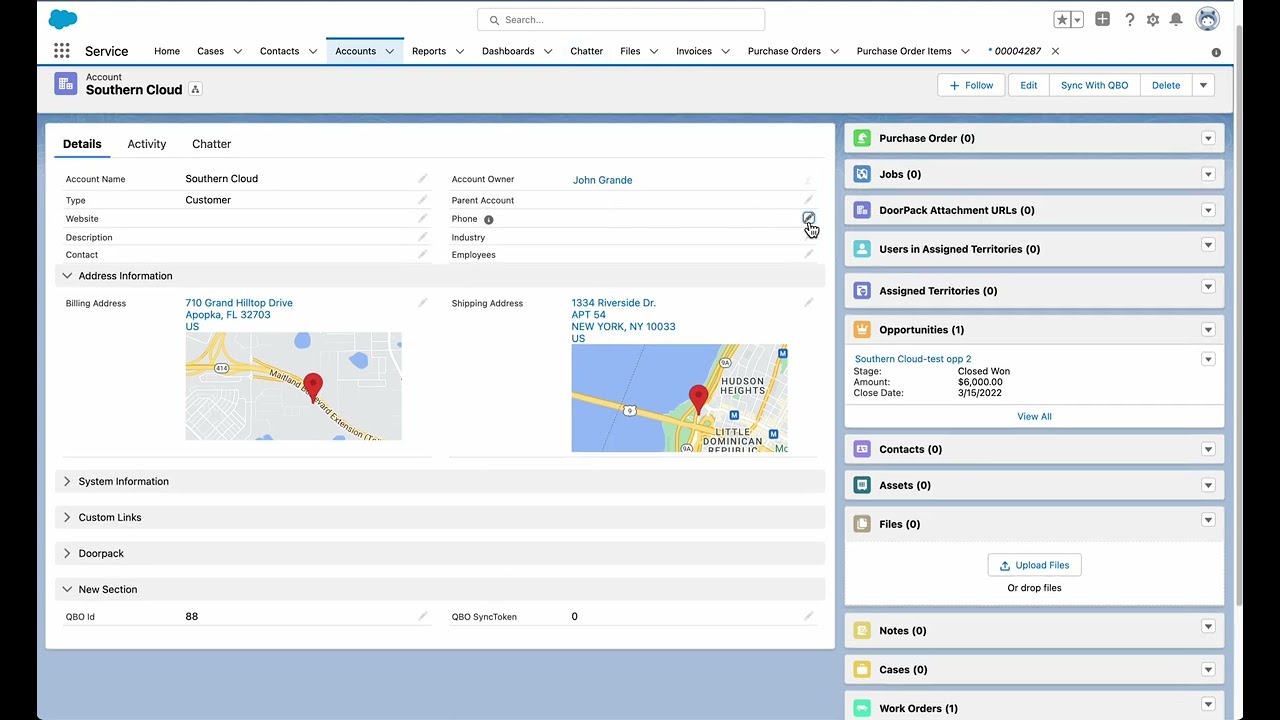Open the billing address map thumbnail

(x=293, y=386)
